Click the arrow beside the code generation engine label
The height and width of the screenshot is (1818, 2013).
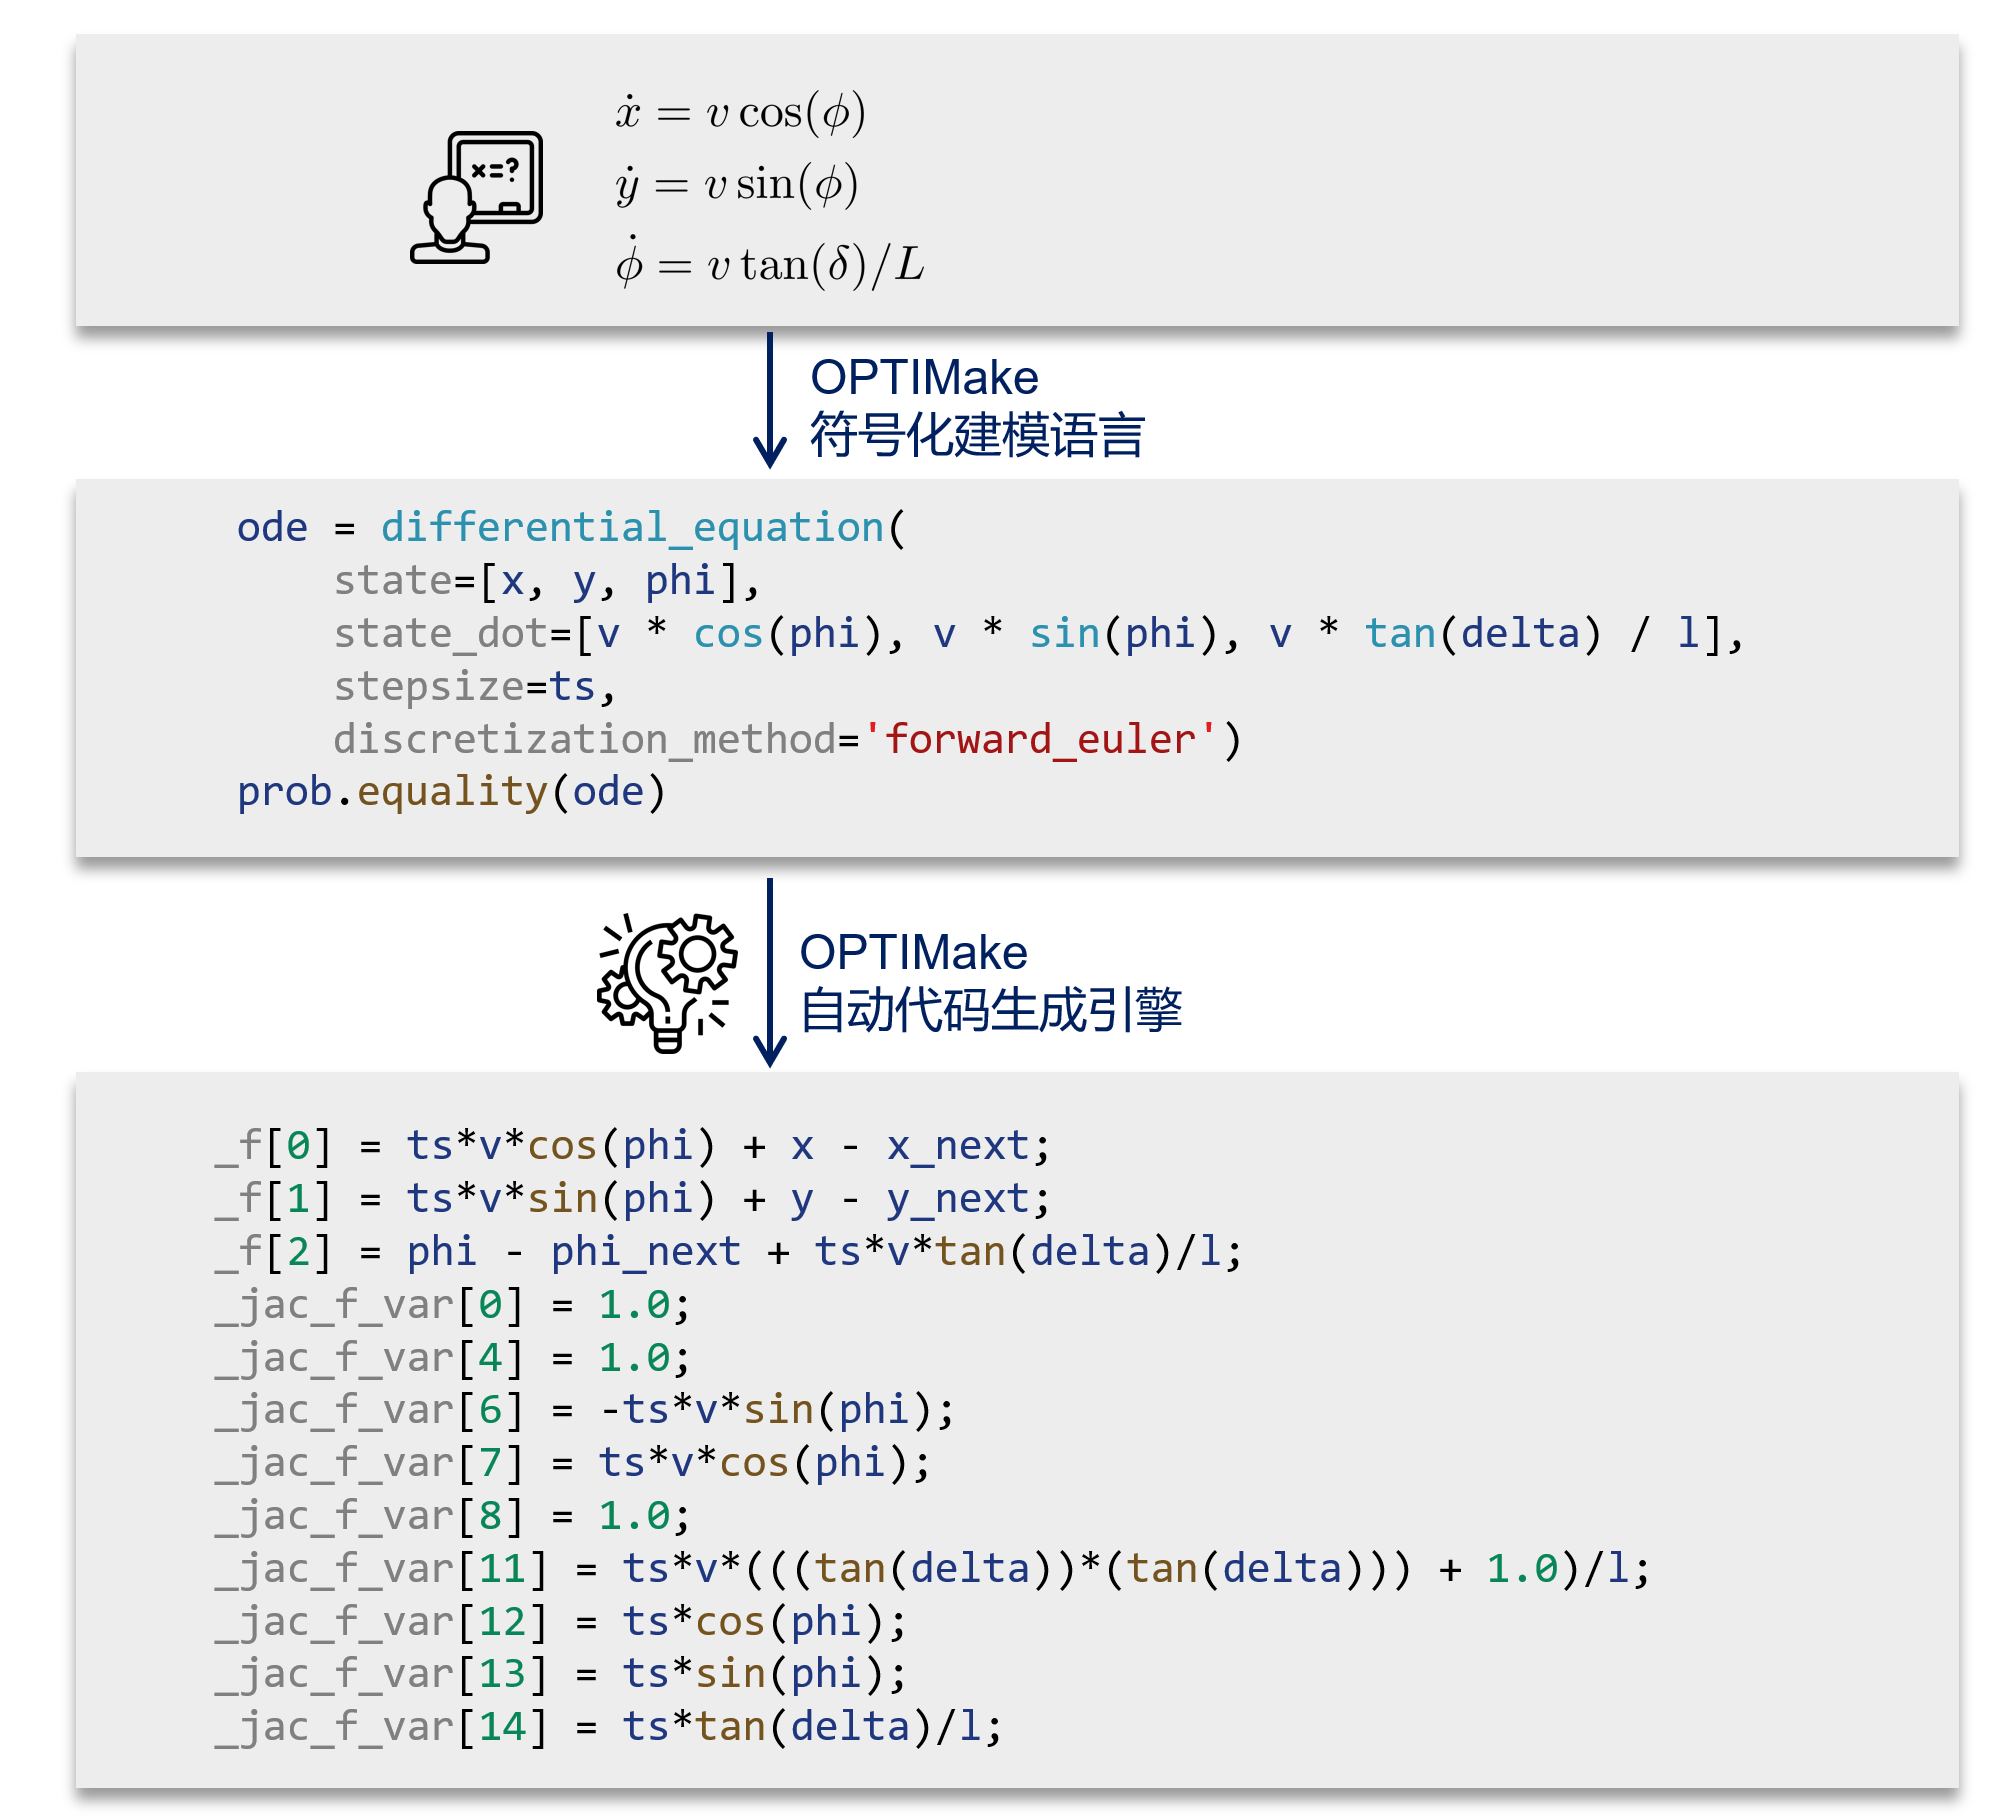click(x=769, y=972)
